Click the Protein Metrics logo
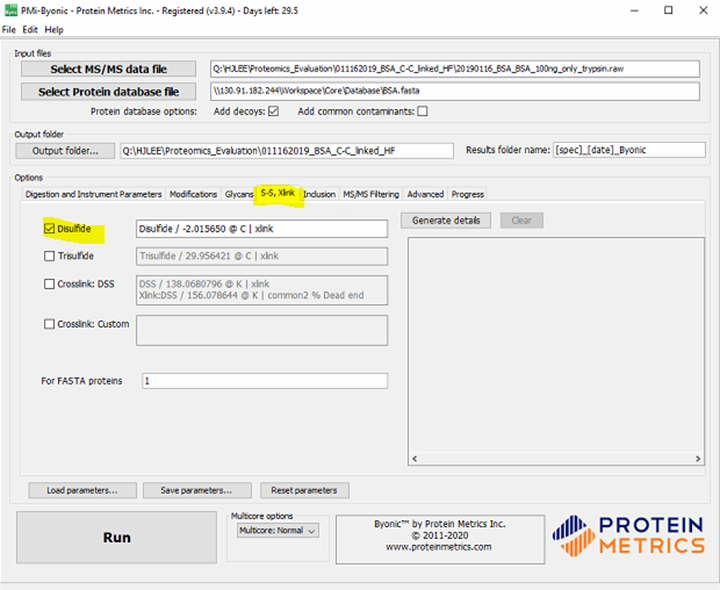 [x=629, y=536]
